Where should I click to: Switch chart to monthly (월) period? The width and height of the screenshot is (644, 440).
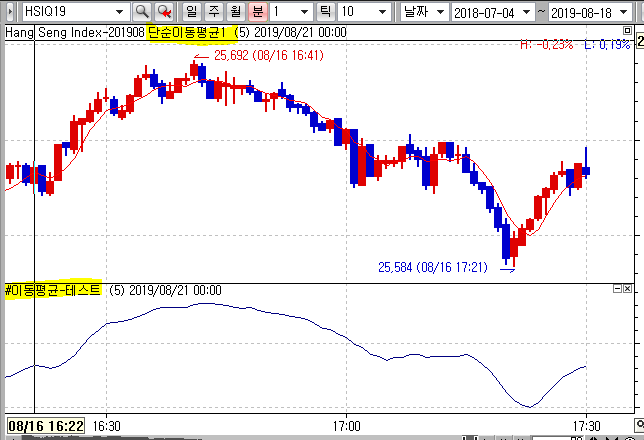tap(235, 11)
